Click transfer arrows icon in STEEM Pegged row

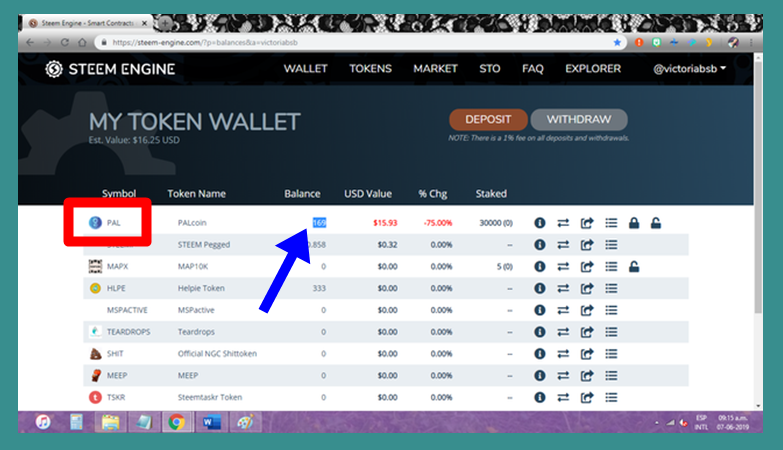563,245
